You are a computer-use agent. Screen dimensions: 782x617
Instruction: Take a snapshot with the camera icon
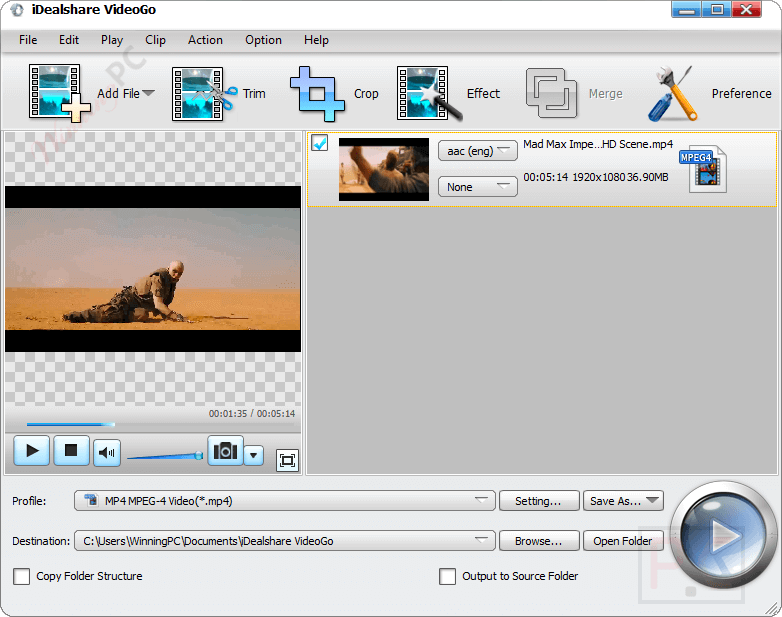(x=225, y=451)
